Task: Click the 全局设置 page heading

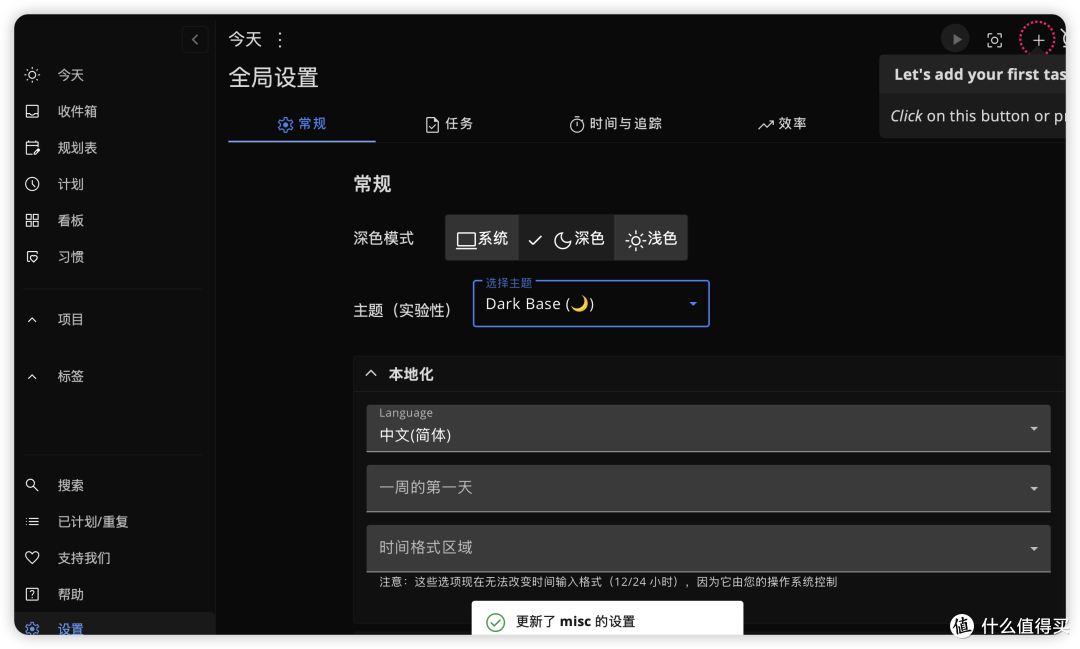Action: pyautogui.click(x=273, y=77)
